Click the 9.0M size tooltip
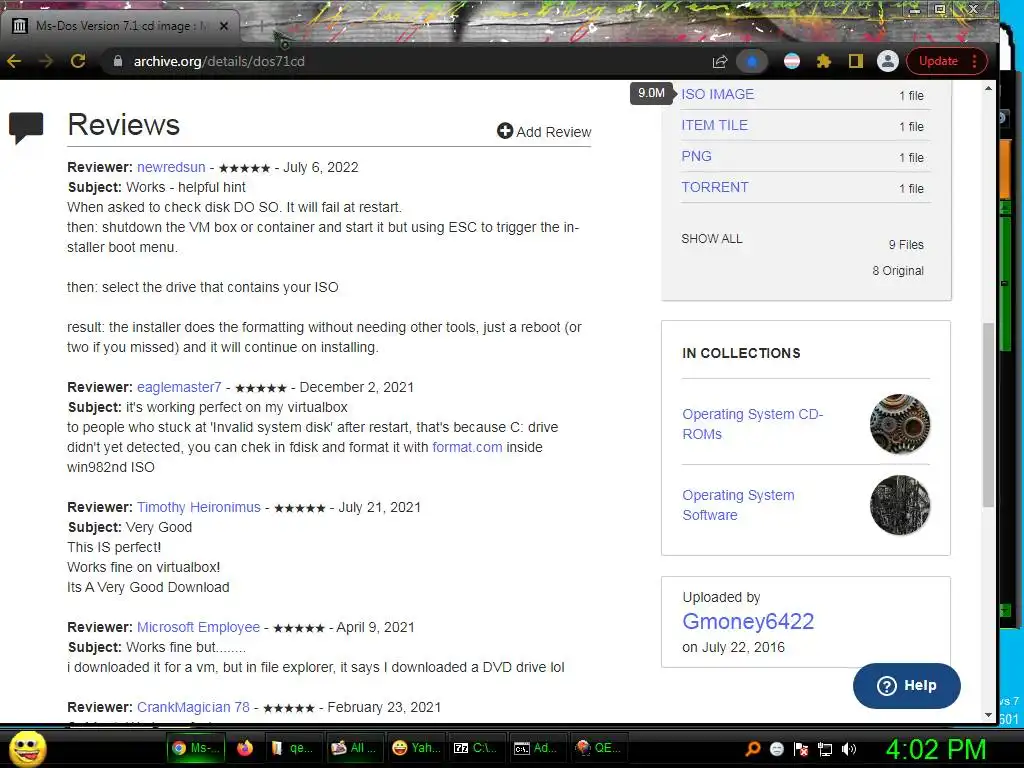The height and width of the screenshot is (768, 1024). click(x=652, y=93)
